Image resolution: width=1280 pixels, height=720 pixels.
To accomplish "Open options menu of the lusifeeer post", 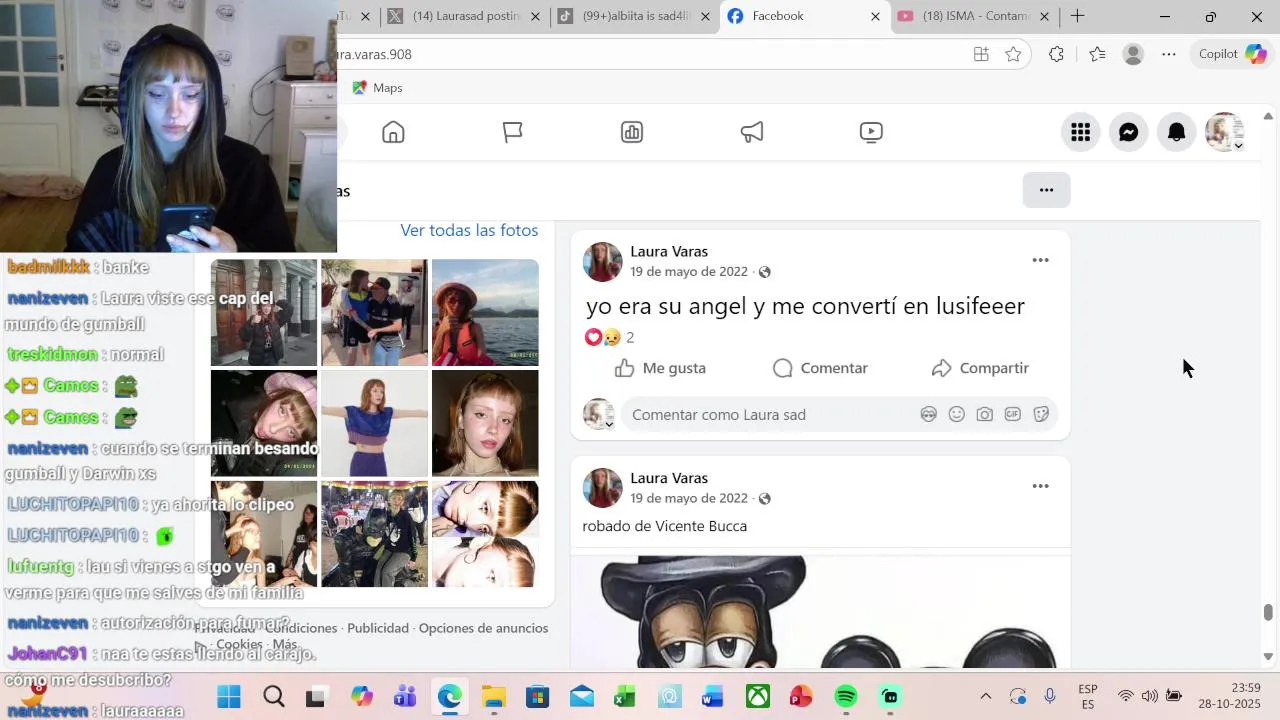I will click(1040, 260).
